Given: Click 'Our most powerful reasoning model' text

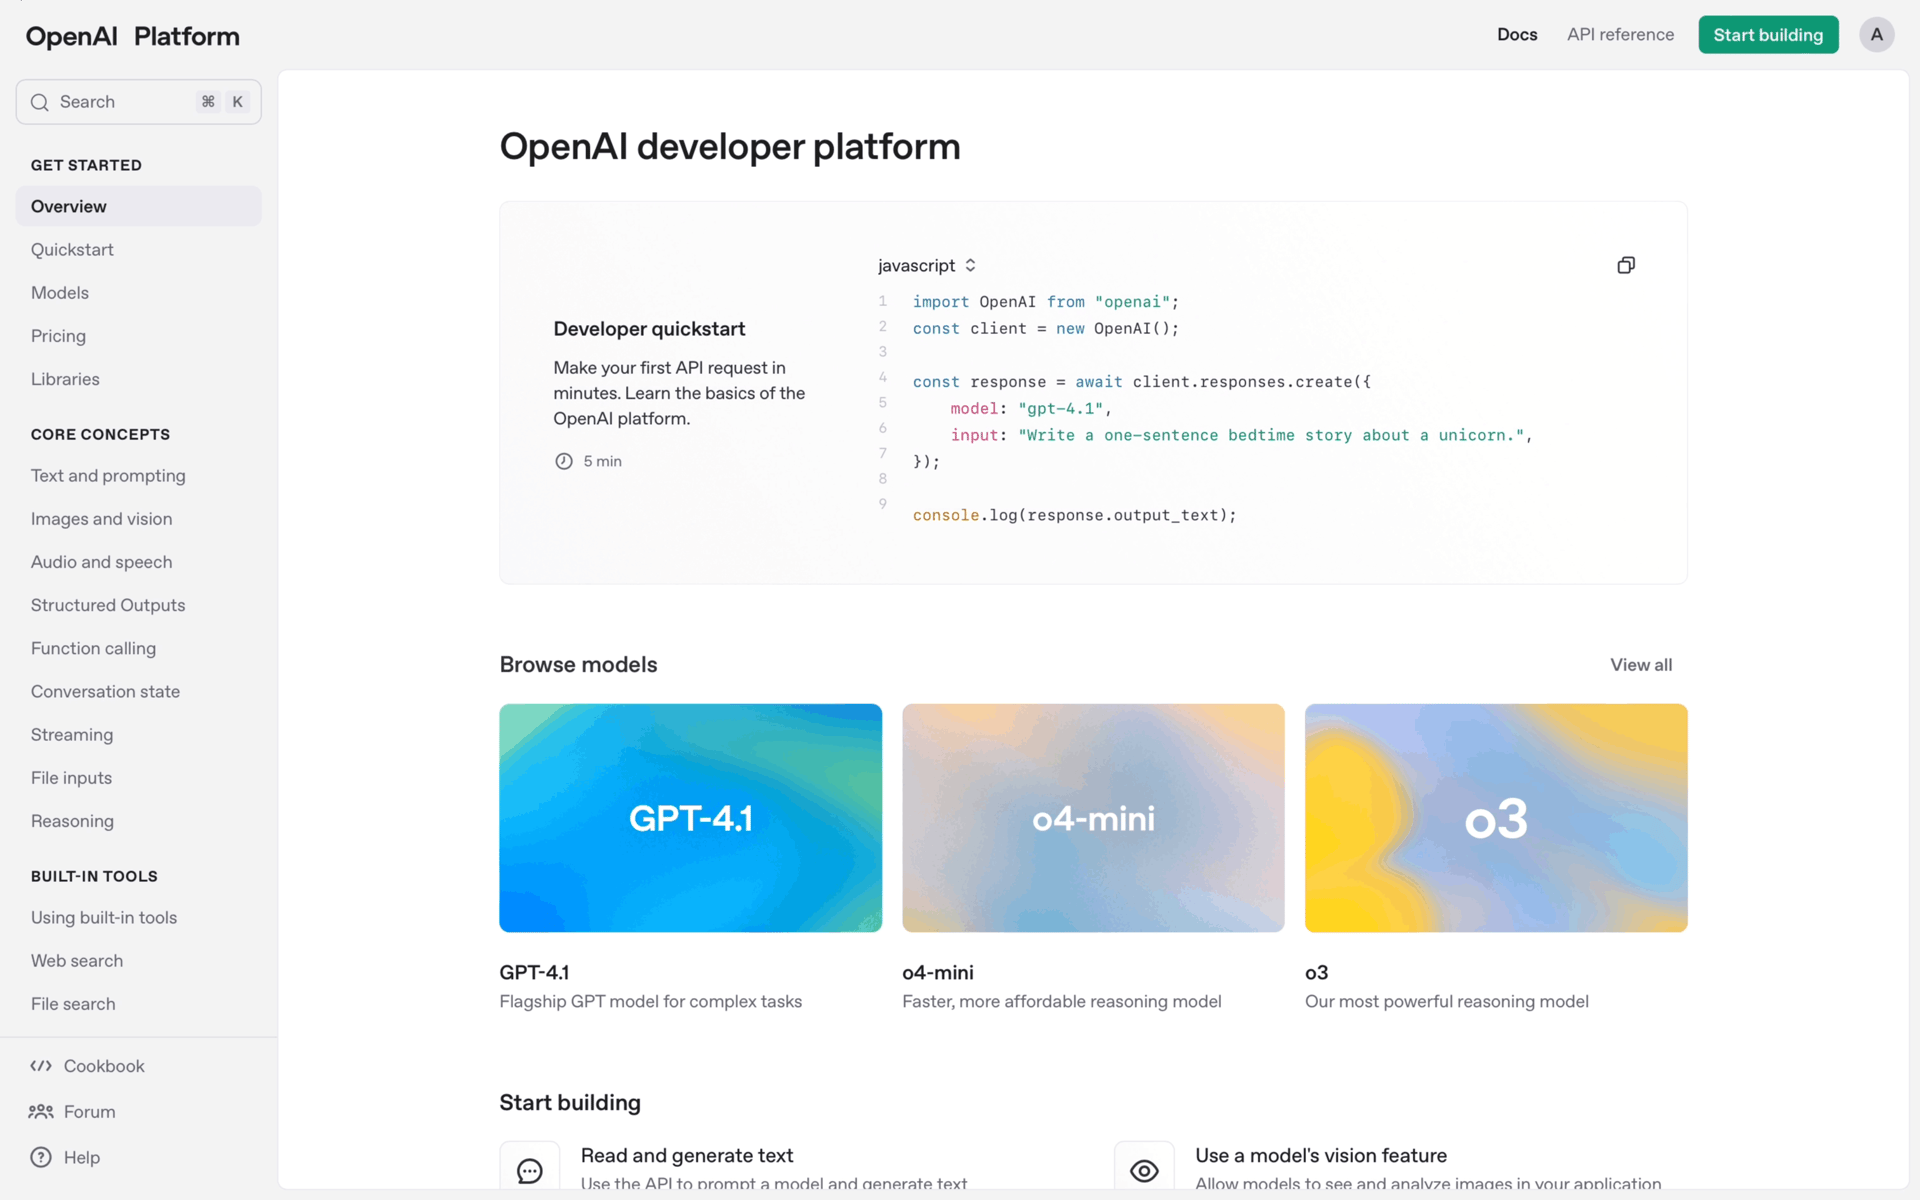Looking at the screenshot, I should 1446,1002.
